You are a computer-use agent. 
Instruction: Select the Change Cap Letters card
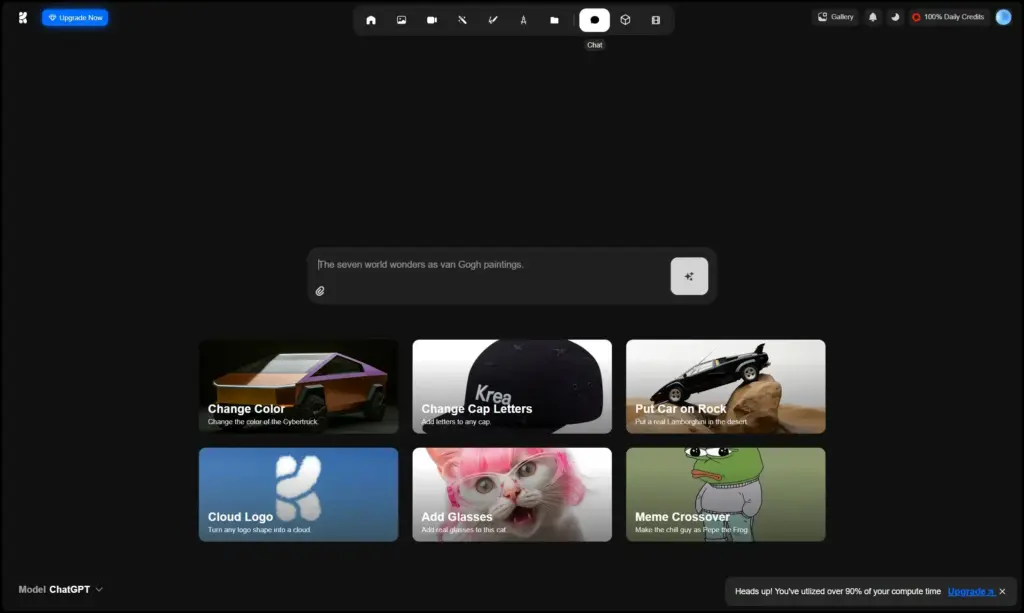point(512,386)
